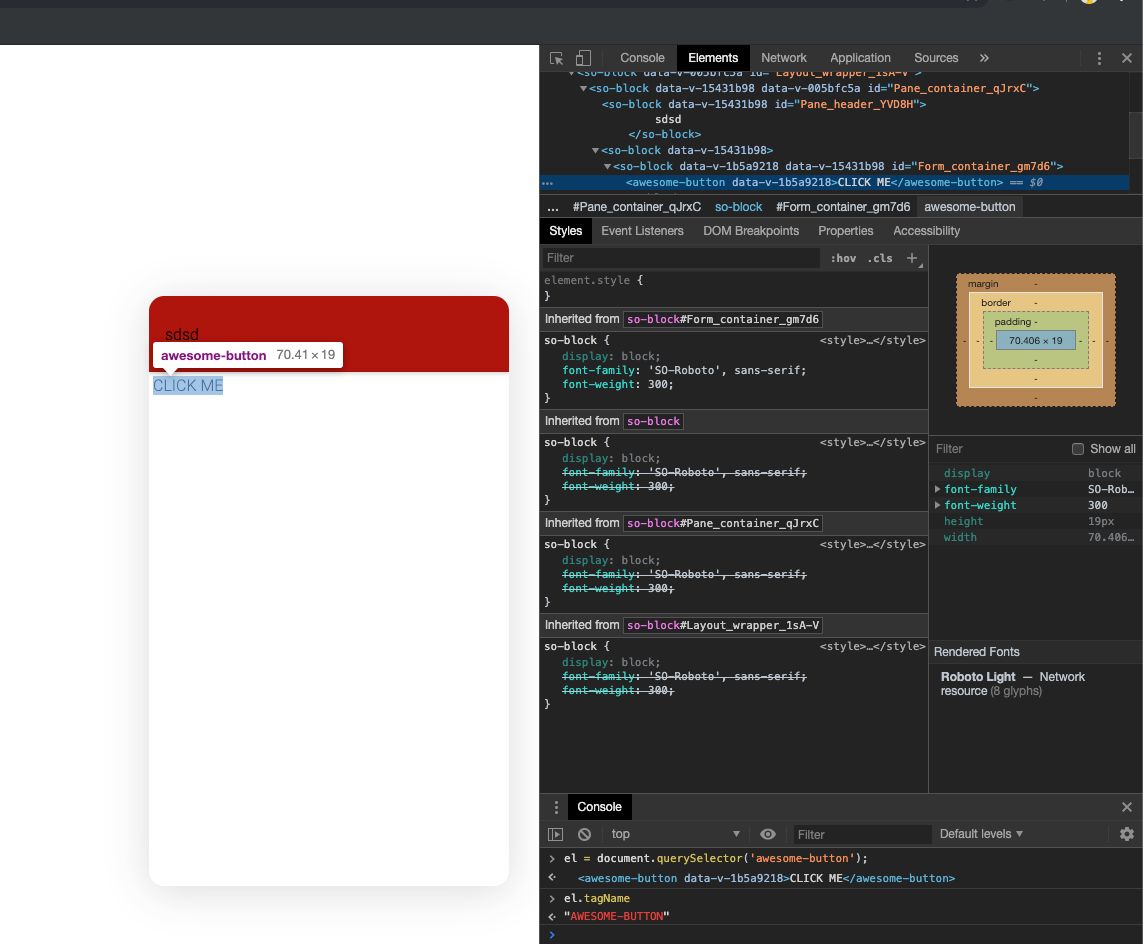Viewport: 1143px width, 944px height.
Task: Select the Pane_header_YVD8H so-block row
Action: point(764,104)
